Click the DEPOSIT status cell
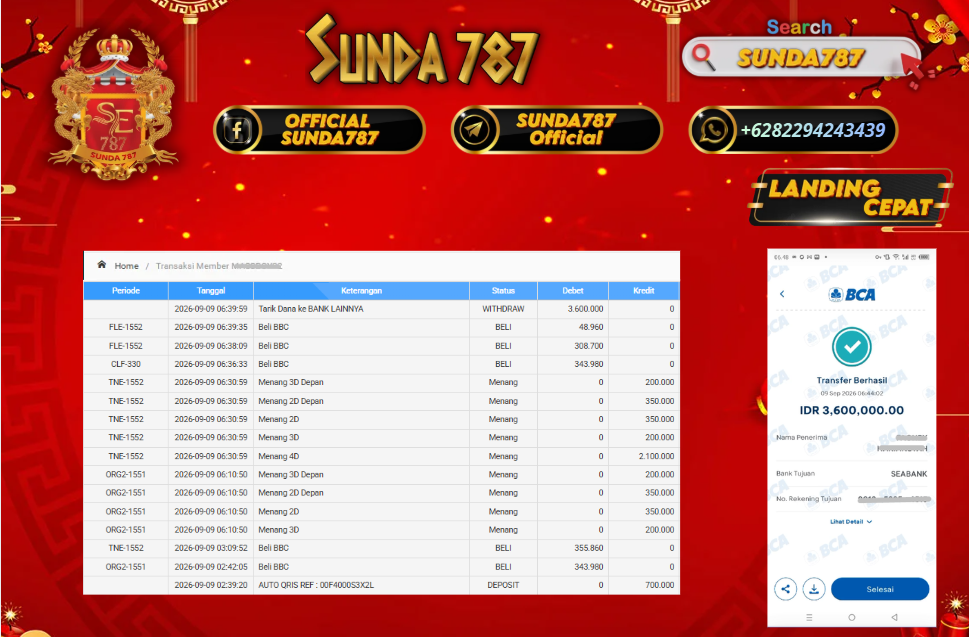Image resolution: width=969 pixels, height=637 pixels. 503,585
